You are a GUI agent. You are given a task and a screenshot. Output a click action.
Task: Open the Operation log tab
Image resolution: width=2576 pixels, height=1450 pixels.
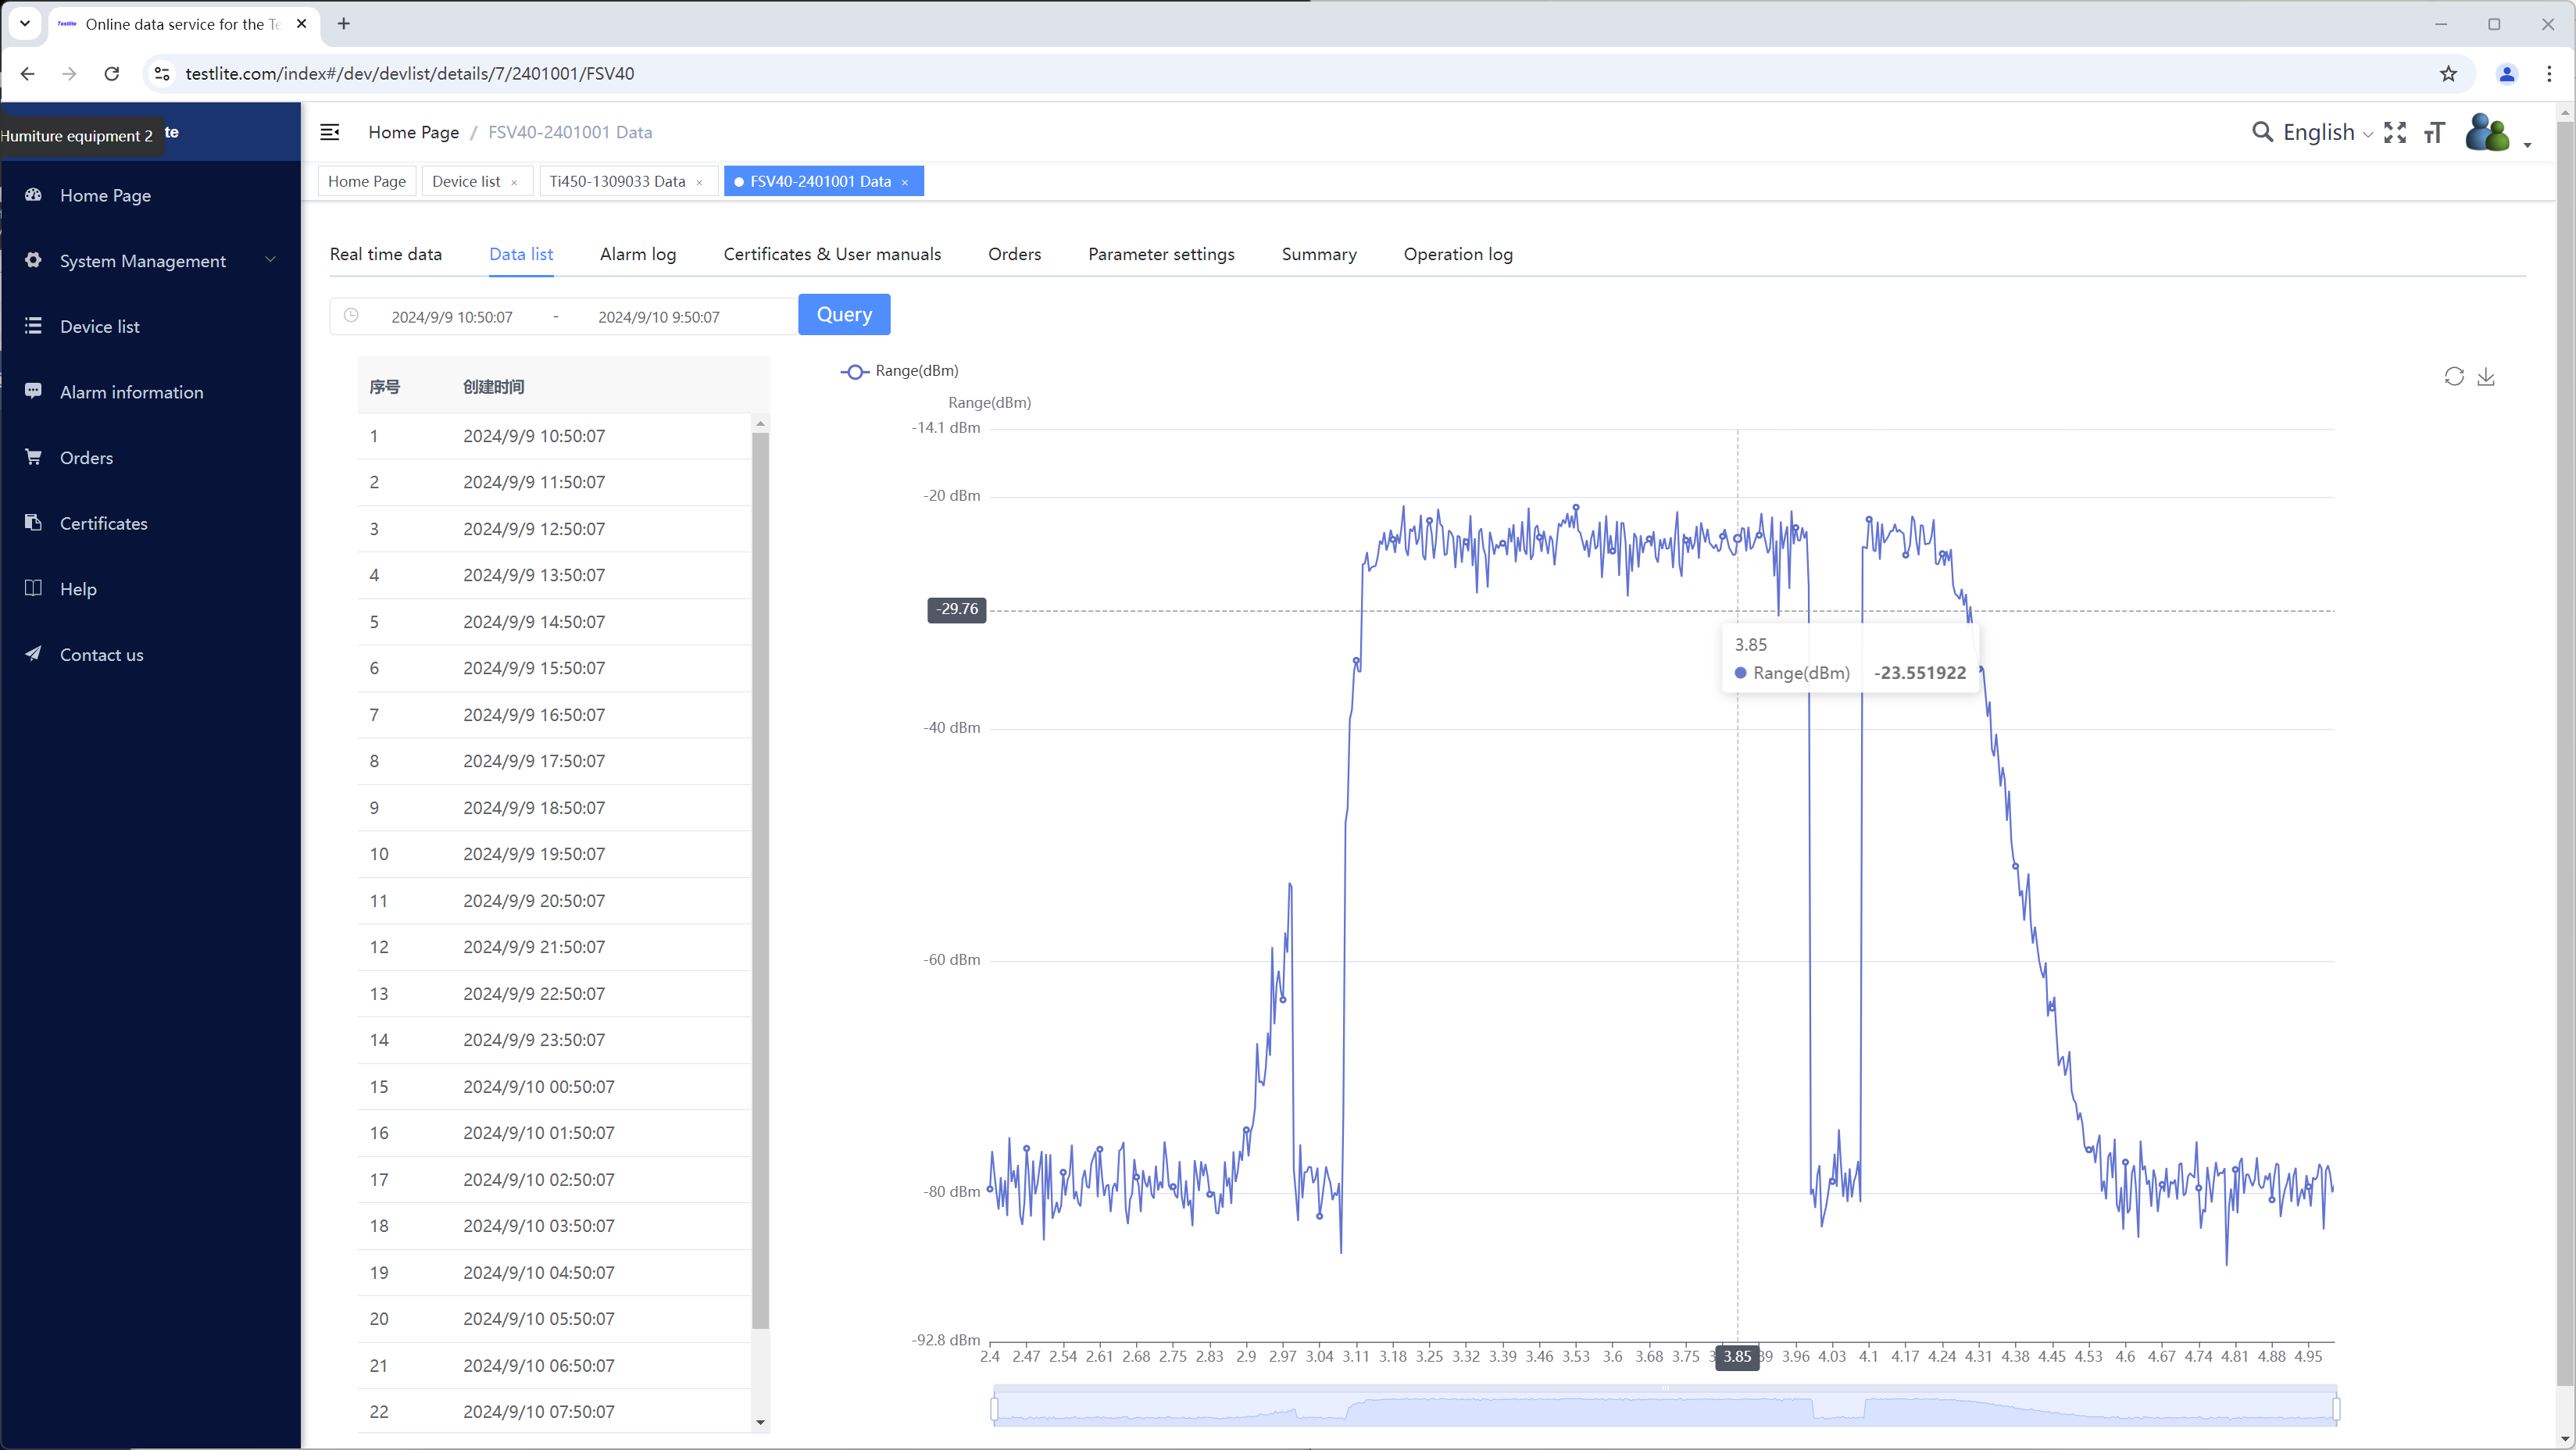1458,254
